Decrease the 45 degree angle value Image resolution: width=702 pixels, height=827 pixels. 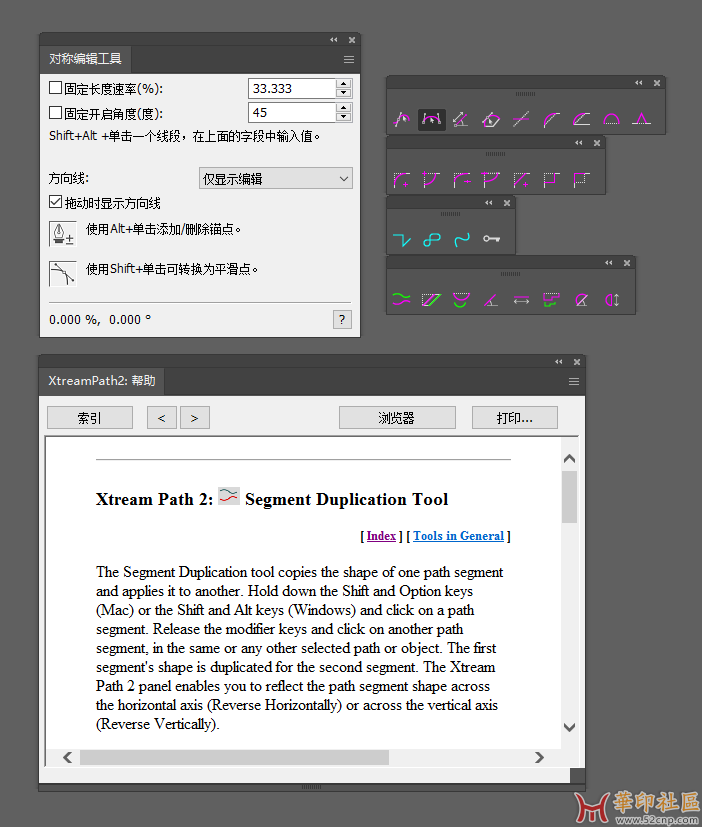[344, 117]
